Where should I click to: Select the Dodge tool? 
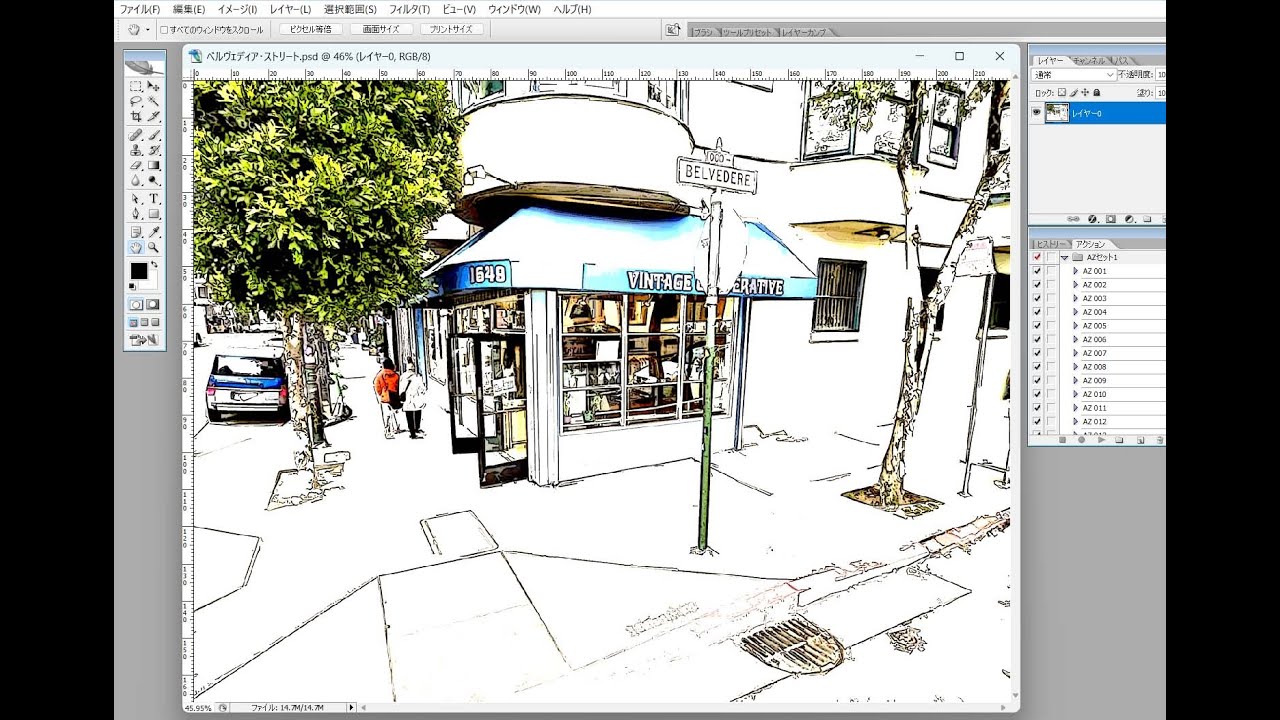click(x=154, y=181)
